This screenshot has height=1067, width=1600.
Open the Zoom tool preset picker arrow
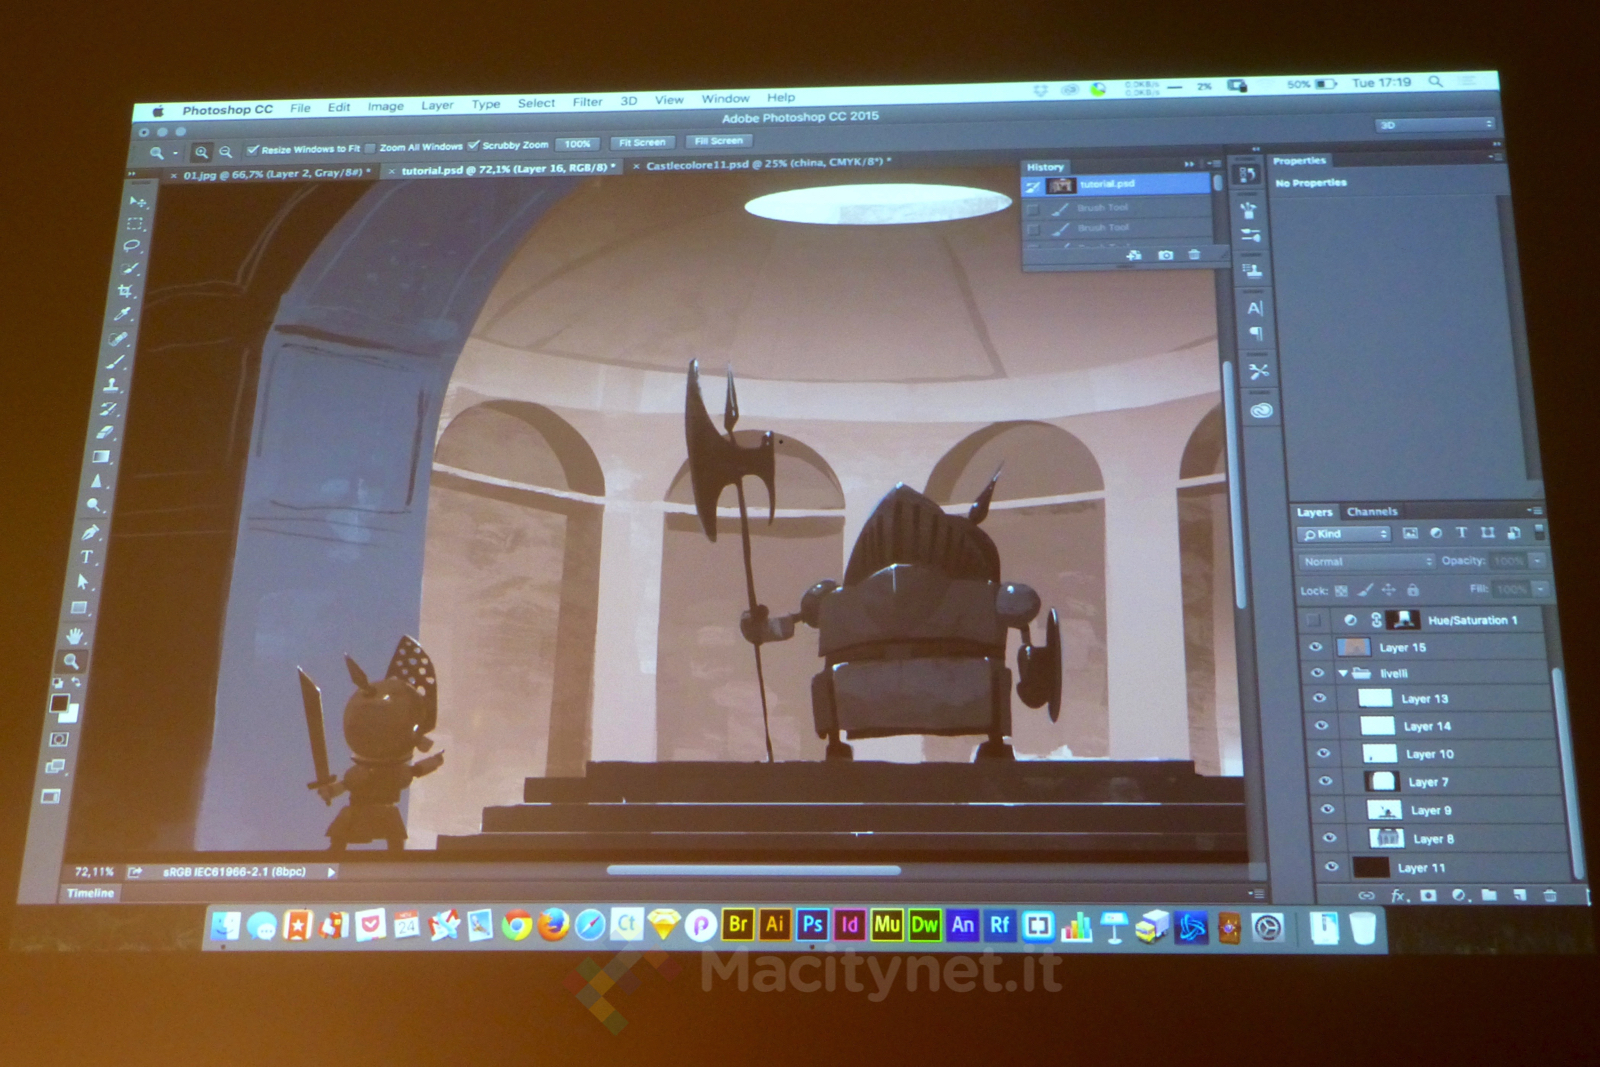(175, 153)
